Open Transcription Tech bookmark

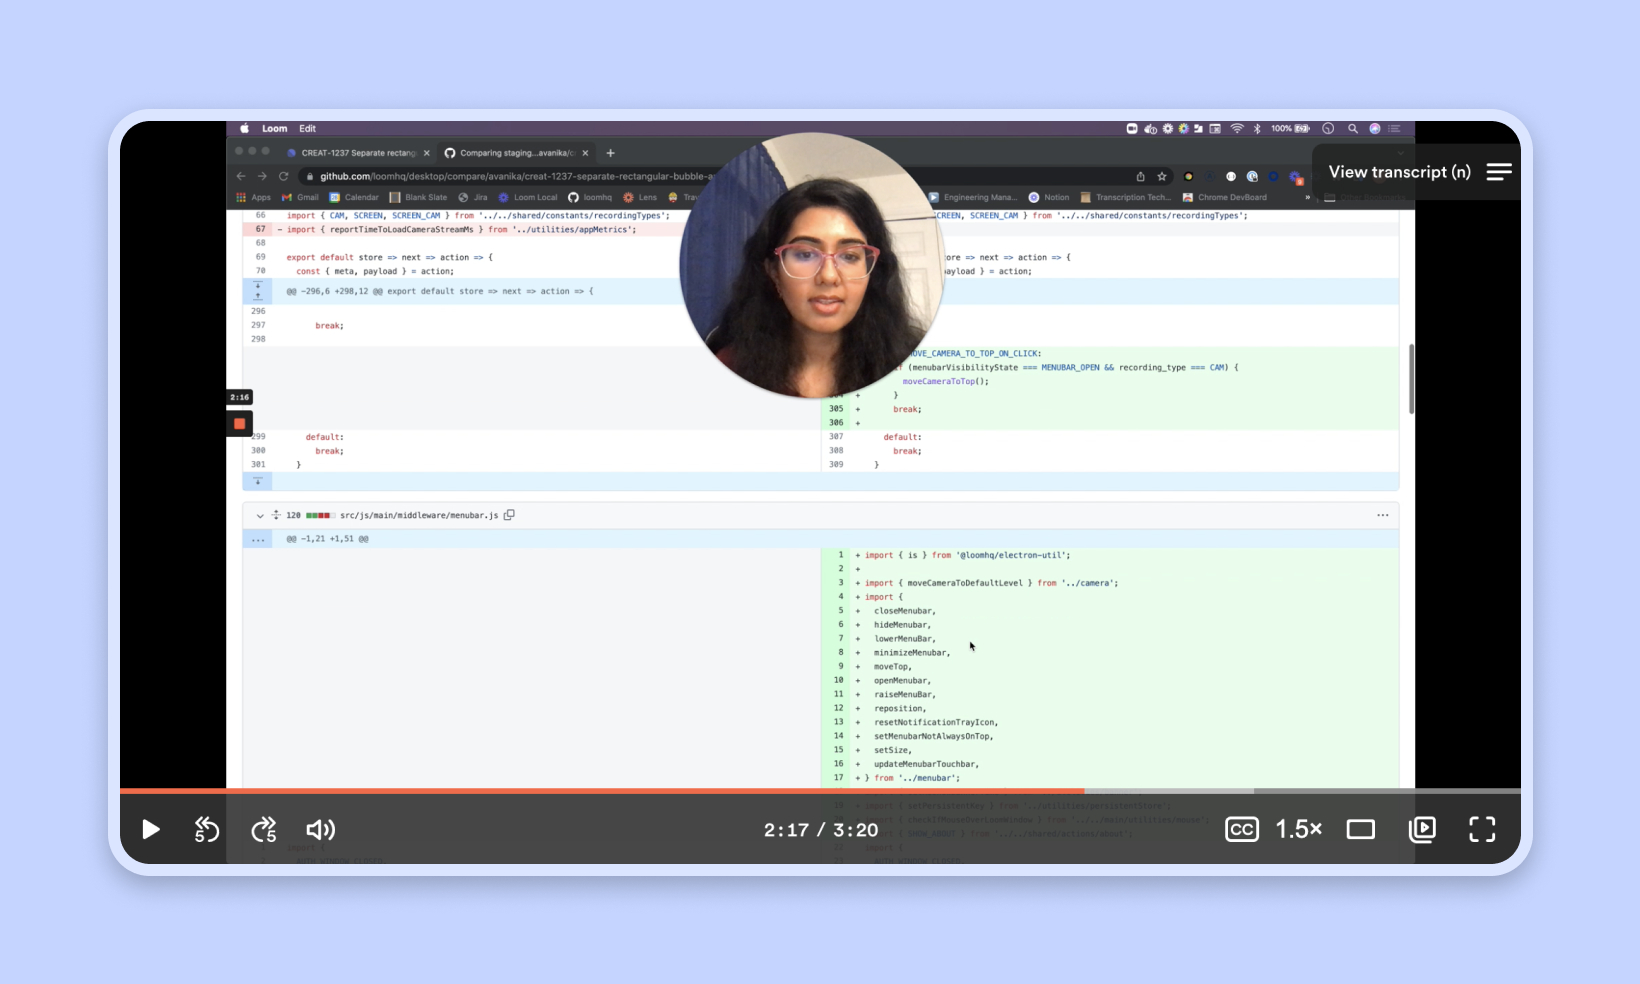(x=1125, y=197)
